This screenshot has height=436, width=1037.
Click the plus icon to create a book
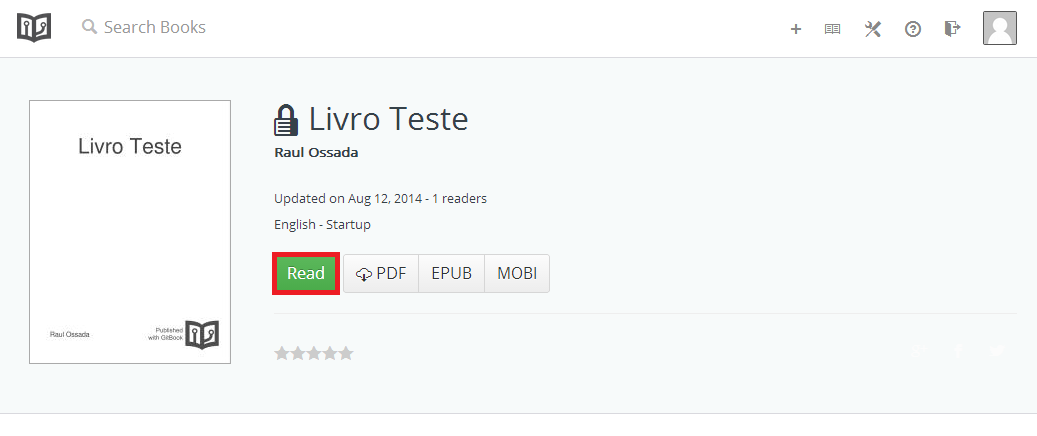[x=796, y=29]
